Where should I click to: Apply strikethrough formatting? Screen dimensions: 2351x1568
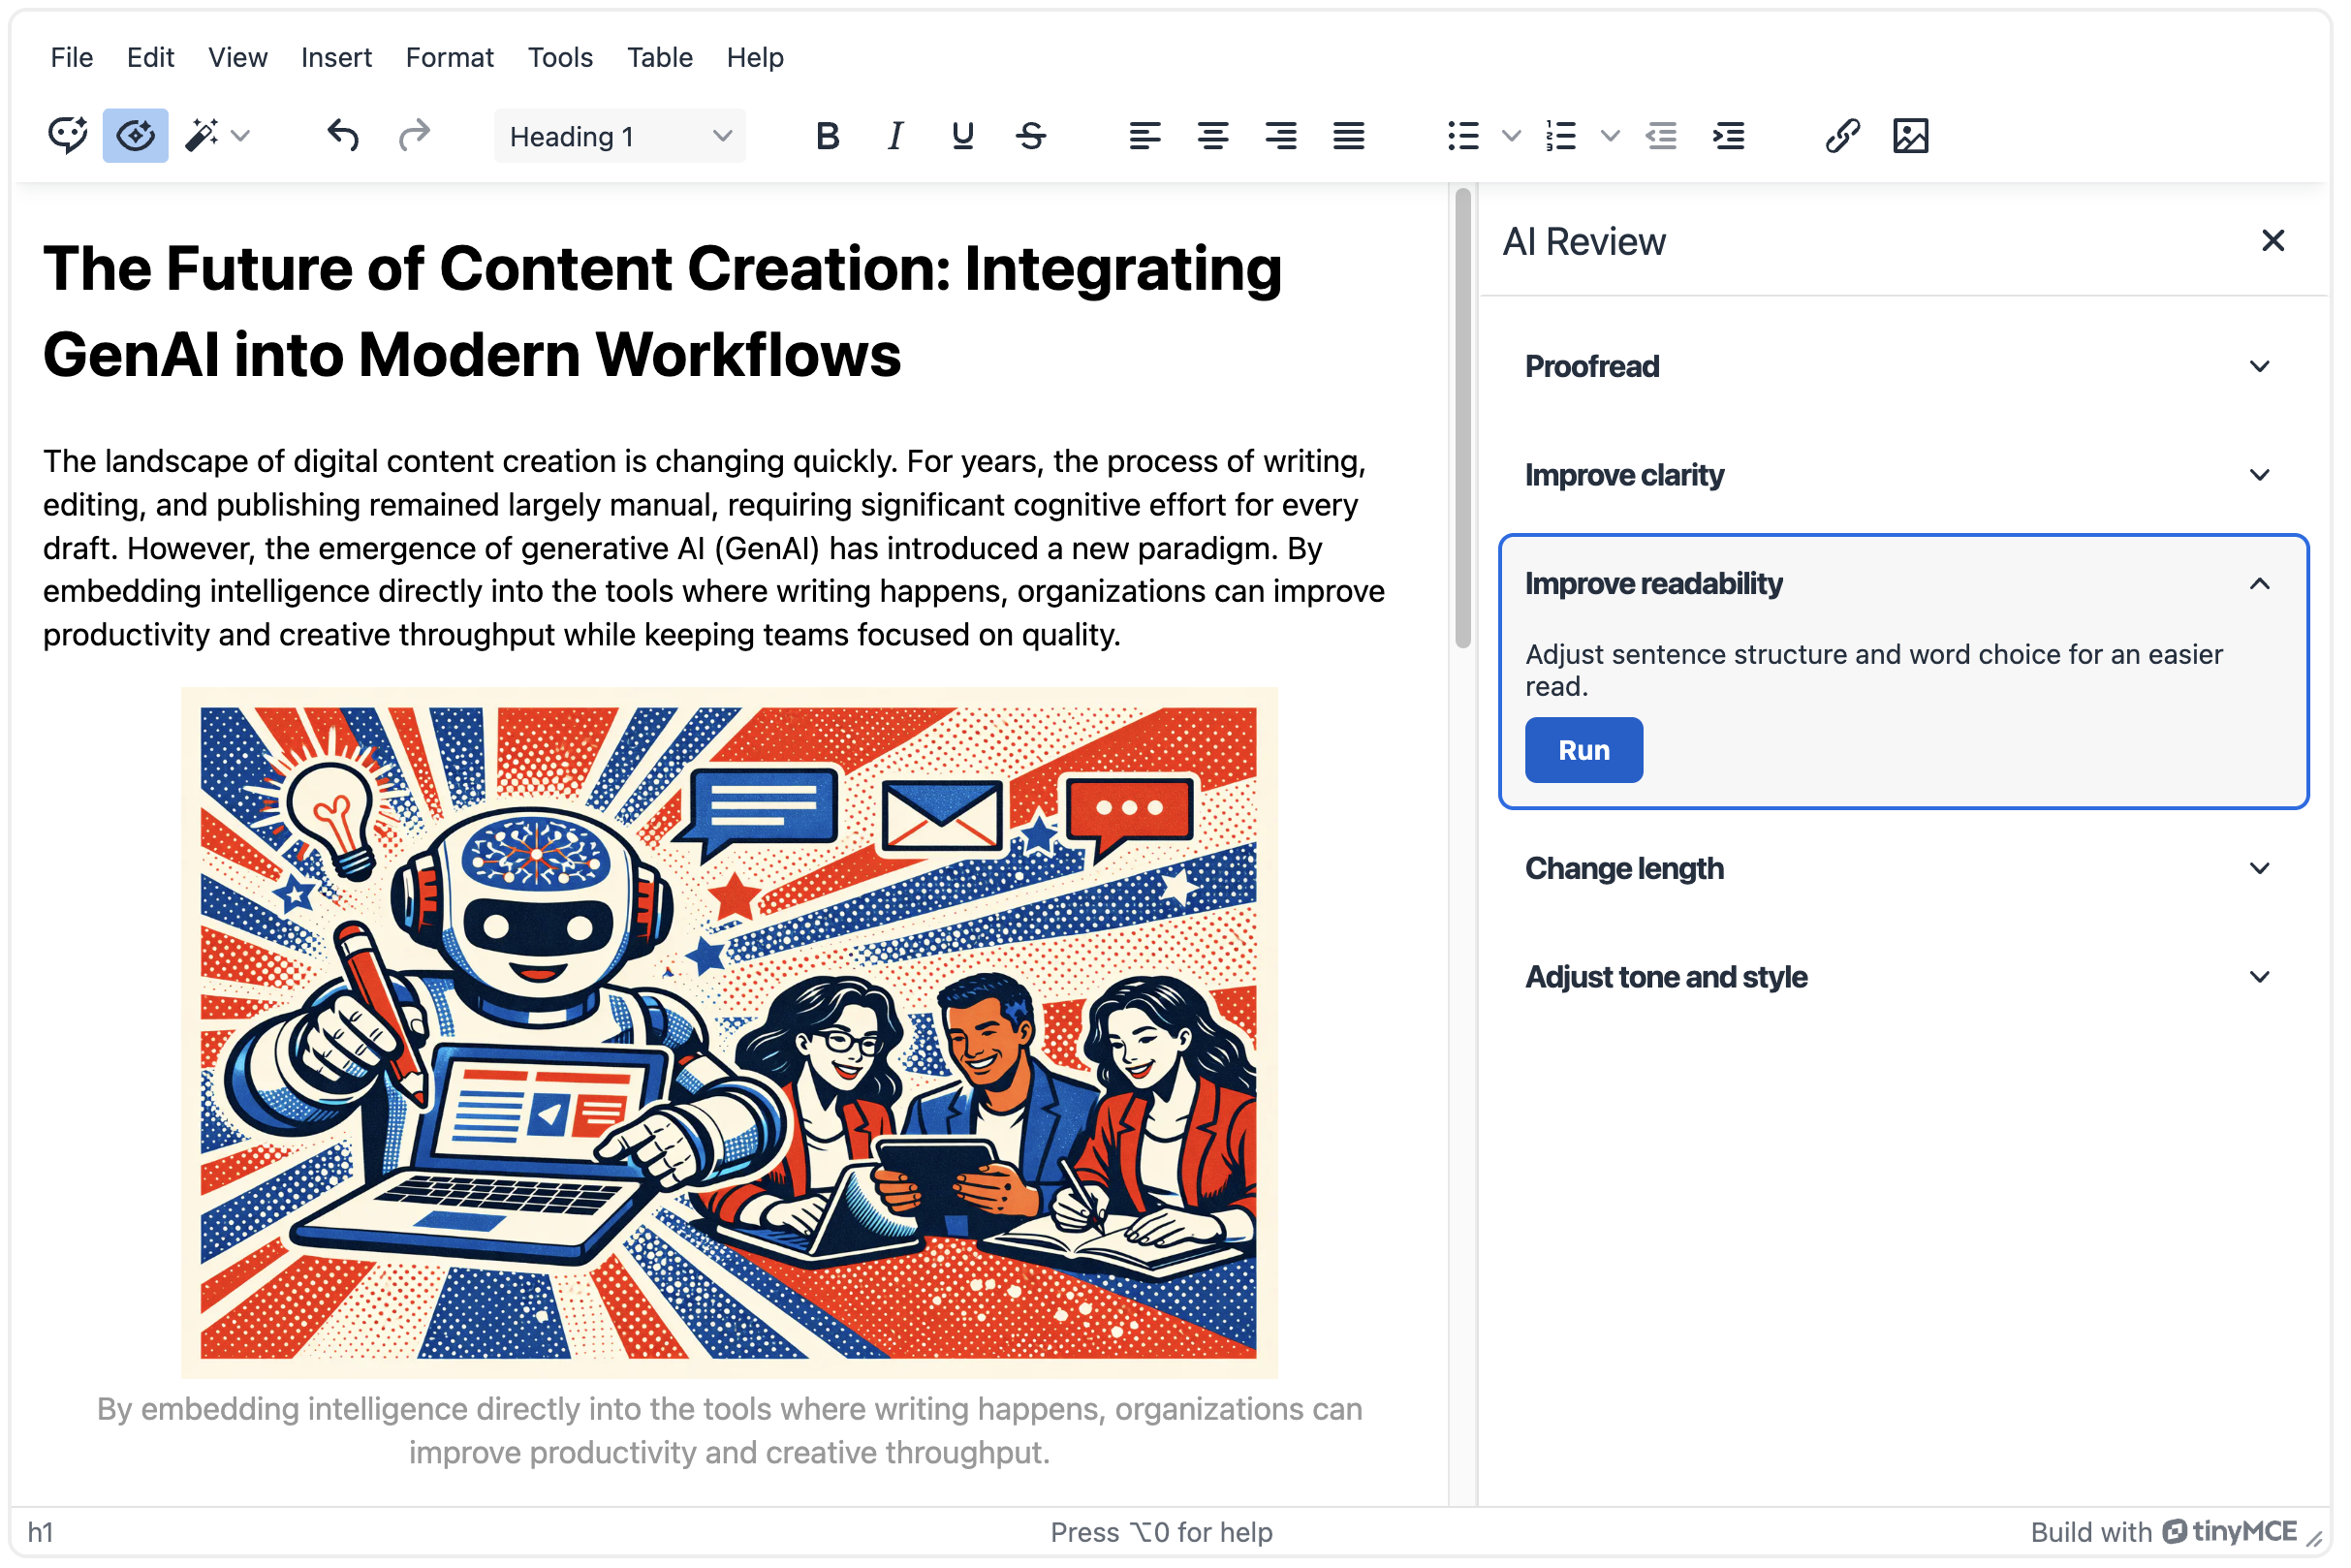pos(1031,135)
